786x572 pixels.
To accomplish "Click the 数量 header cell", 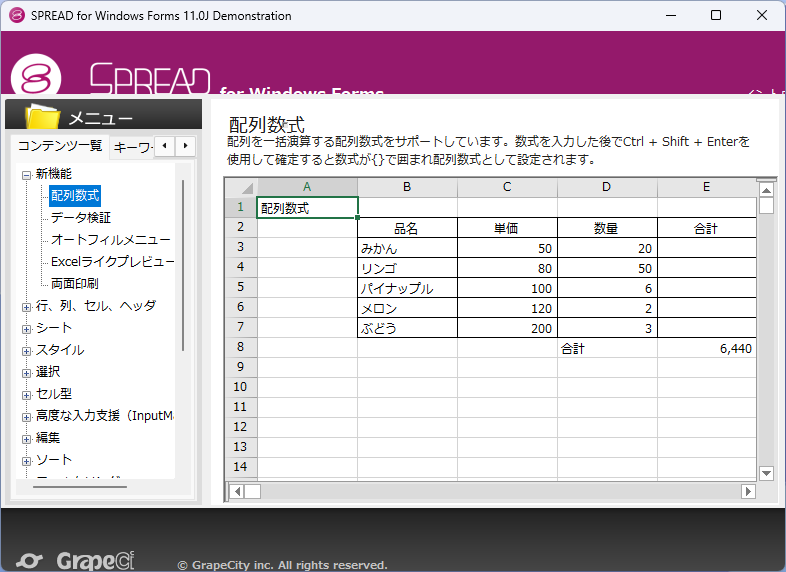I will pos(607,228).
